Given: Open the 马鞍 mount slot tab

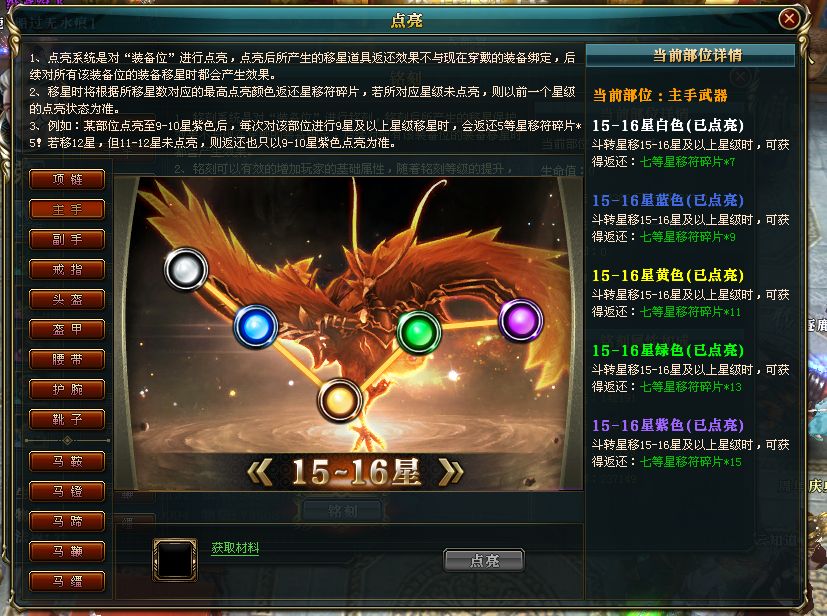Looking at the screenshot, I should click(67, 461).
